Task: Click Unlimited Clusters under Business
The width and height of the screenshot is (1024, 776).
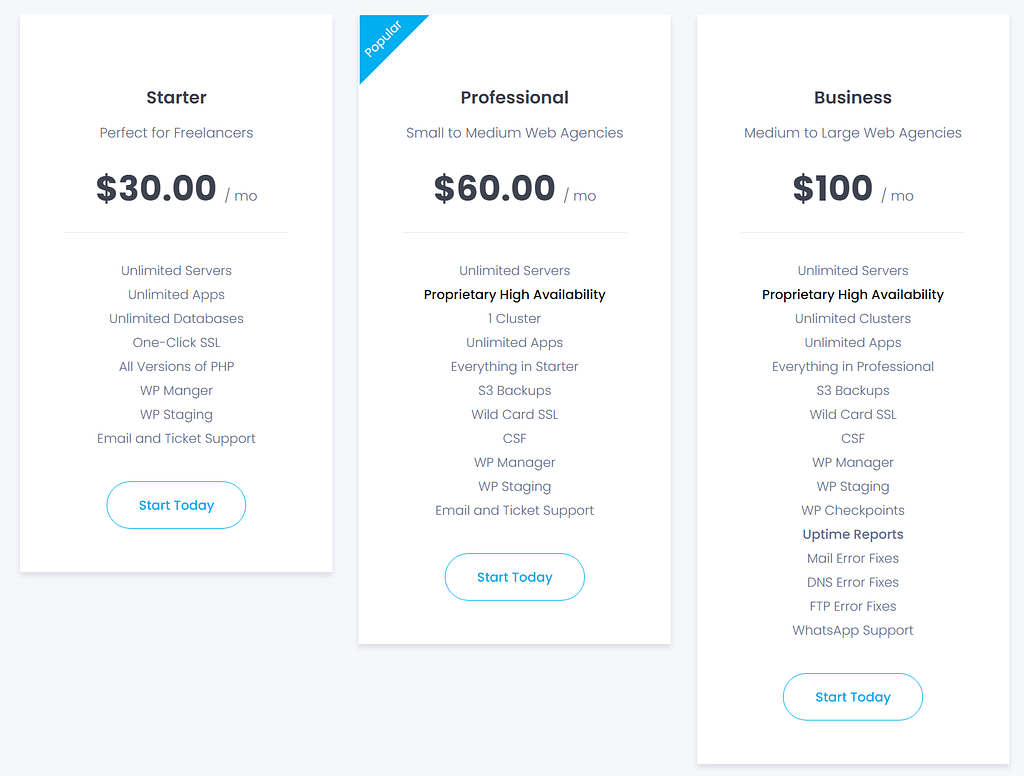Action: pos(852,318)
